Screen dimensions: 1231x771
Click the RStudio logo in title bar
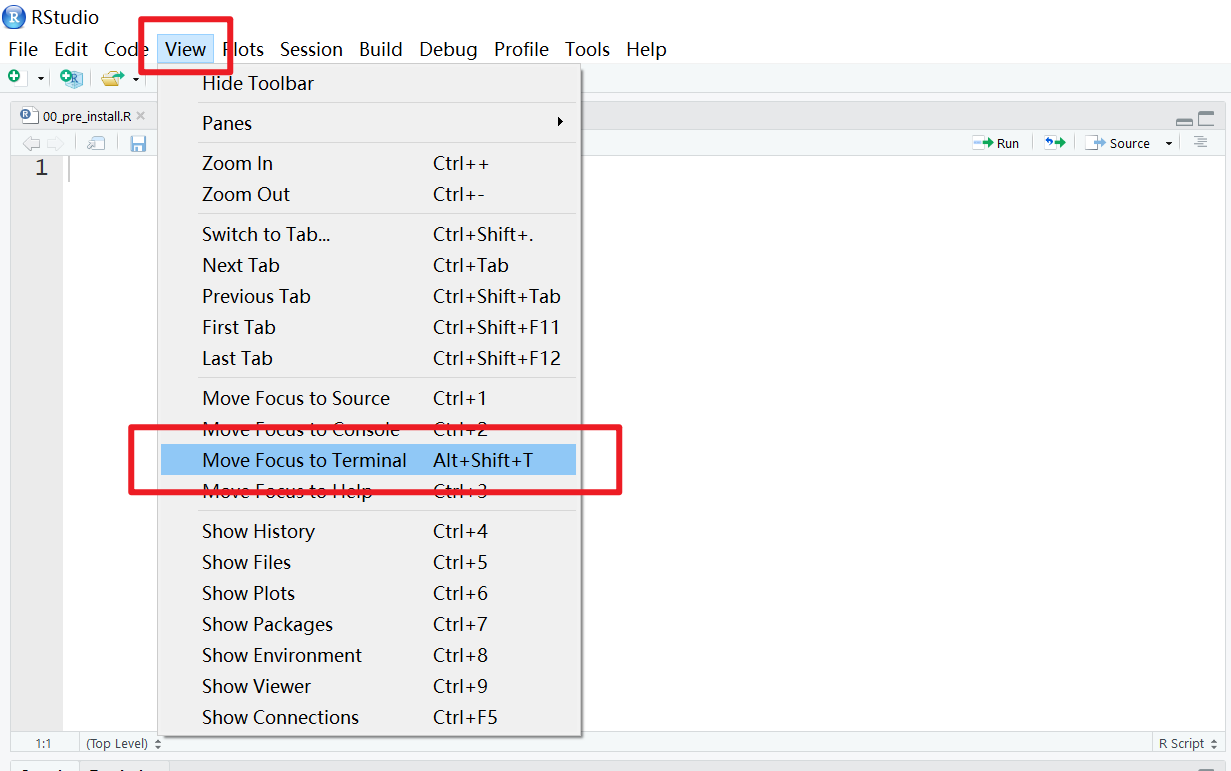pyautogui.click(x=15, y=17)
